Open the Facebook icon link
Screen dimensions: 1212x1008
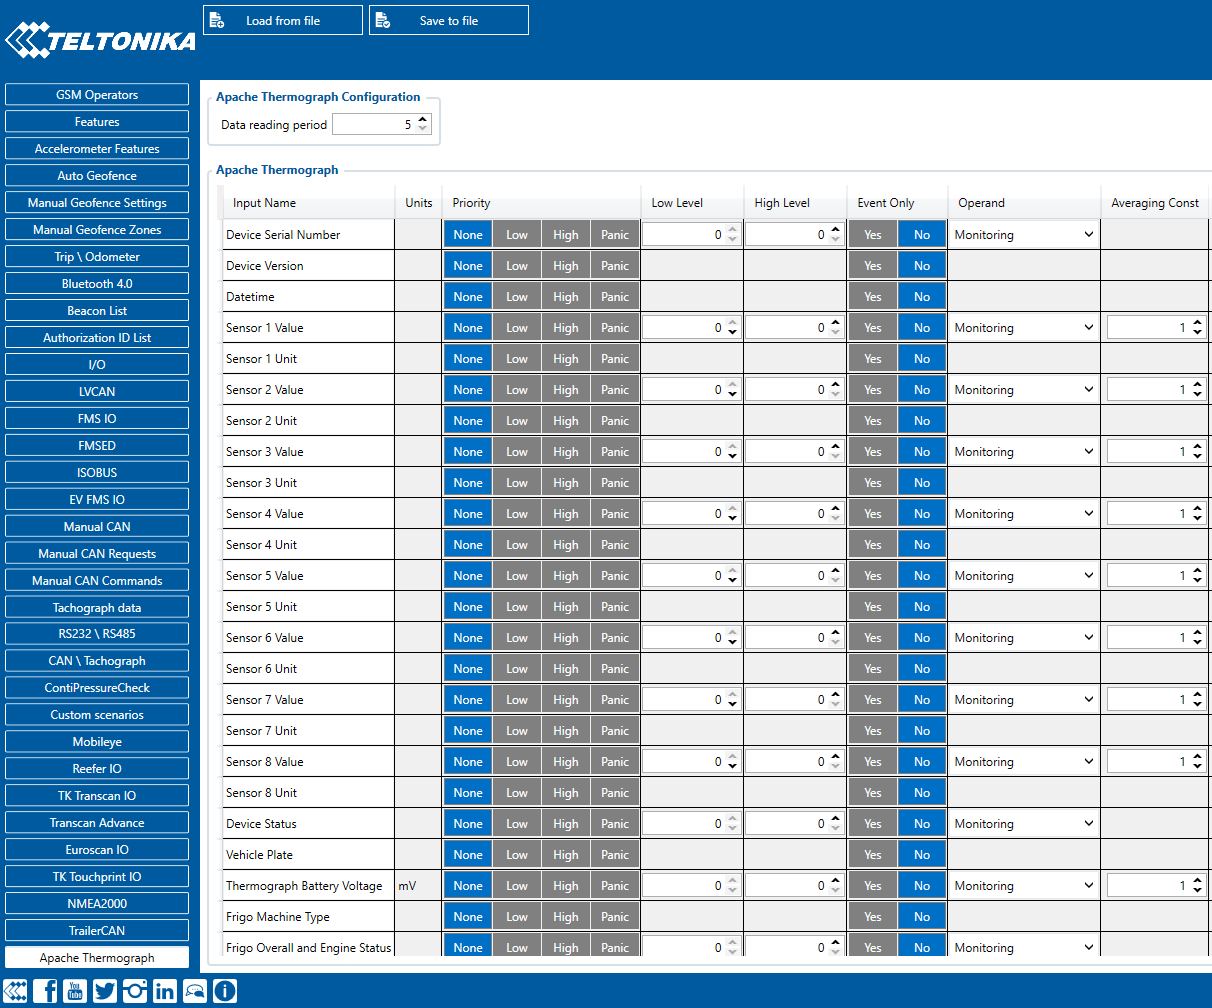tap(46, 991)
